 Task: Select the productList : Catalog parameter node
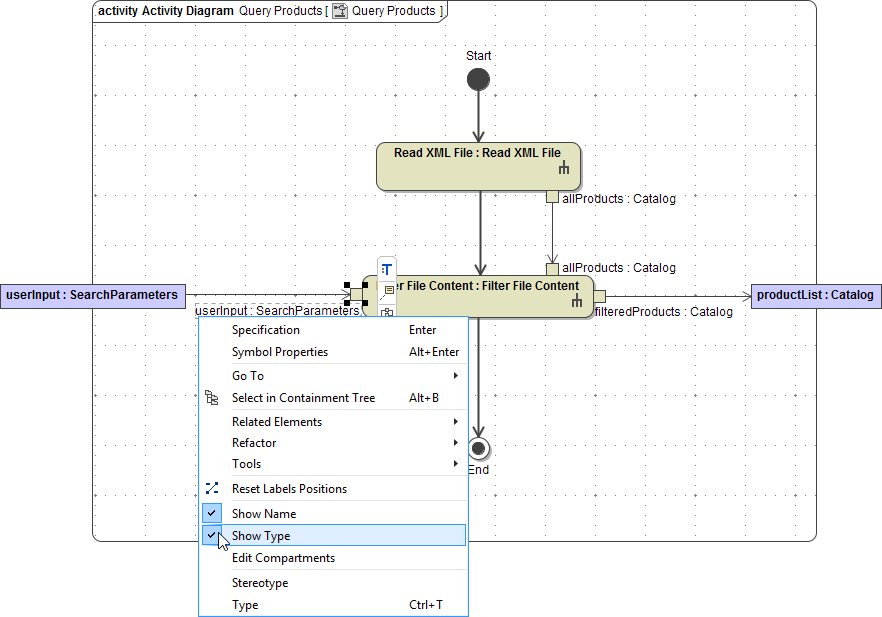tap(815, 295)
